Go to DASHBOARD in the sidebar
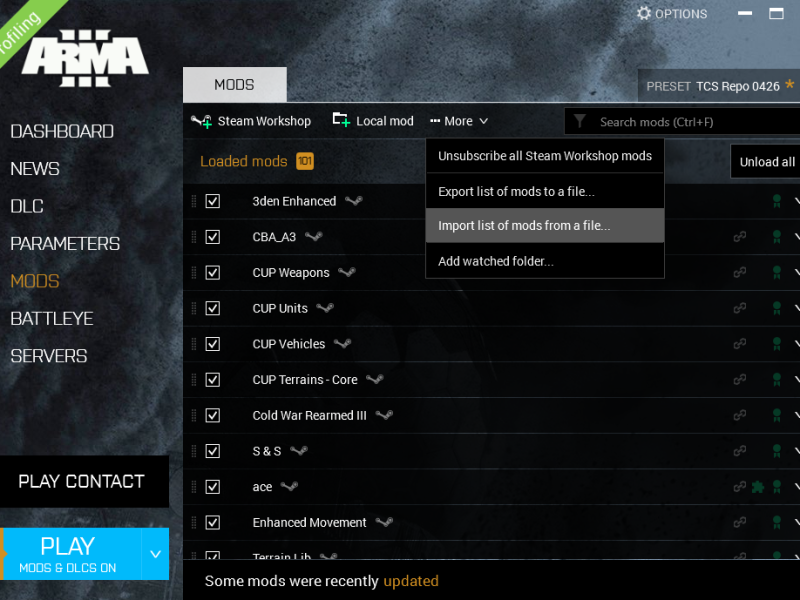800x600 pixels. click(x=62, y=132)
